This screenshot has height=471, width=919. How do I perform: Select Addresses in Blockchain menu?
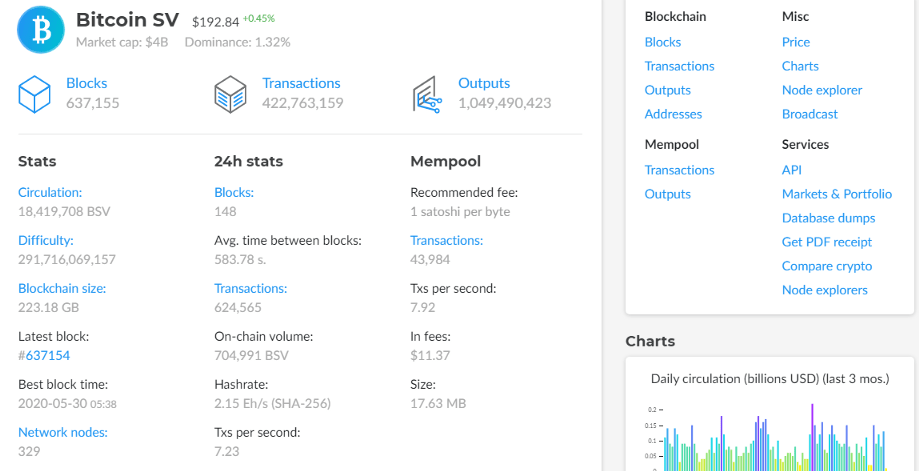pyautogui.click(x=673, y=114)
